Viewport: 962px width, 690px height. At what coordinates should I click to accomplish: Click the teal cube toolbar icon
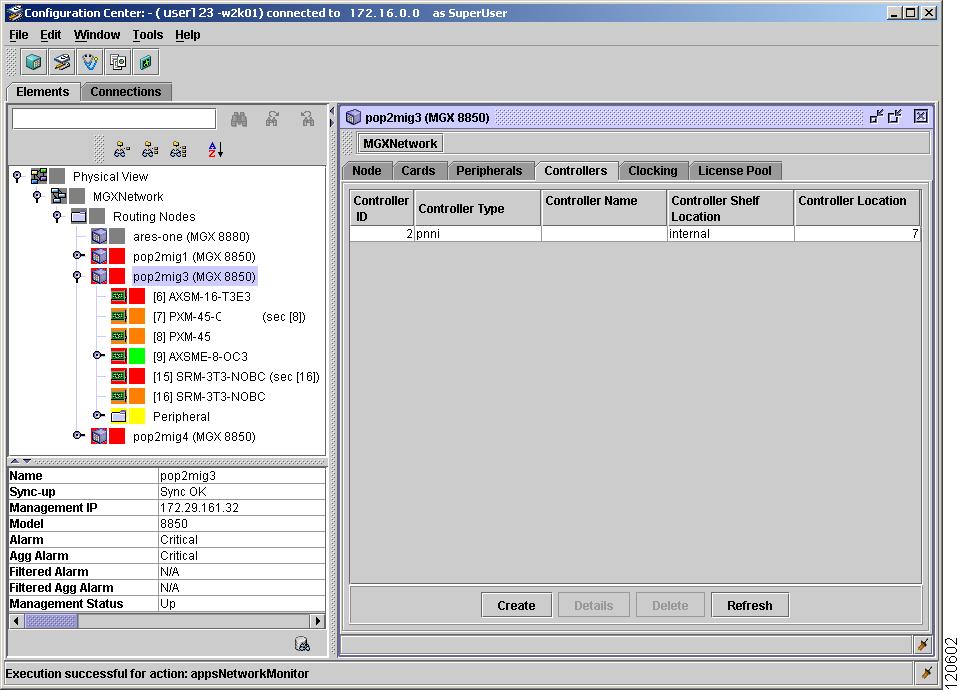pyautogui.click(x=34, y=62)
